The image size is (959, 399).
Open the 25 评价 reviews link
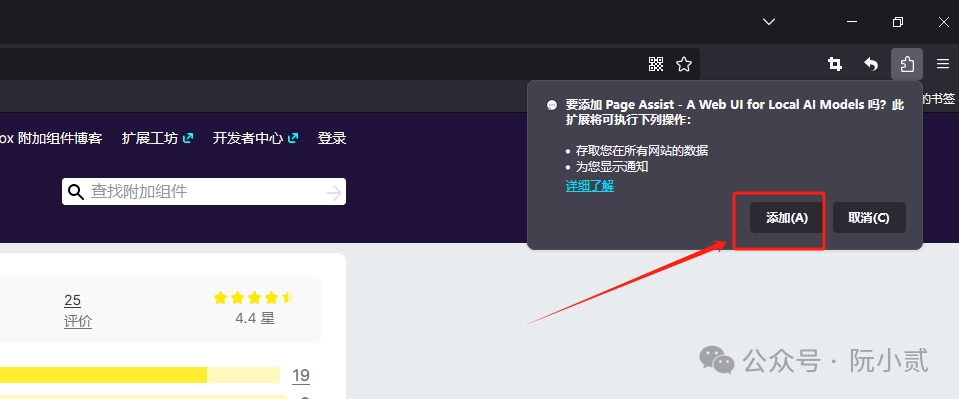tap(78, 311)
